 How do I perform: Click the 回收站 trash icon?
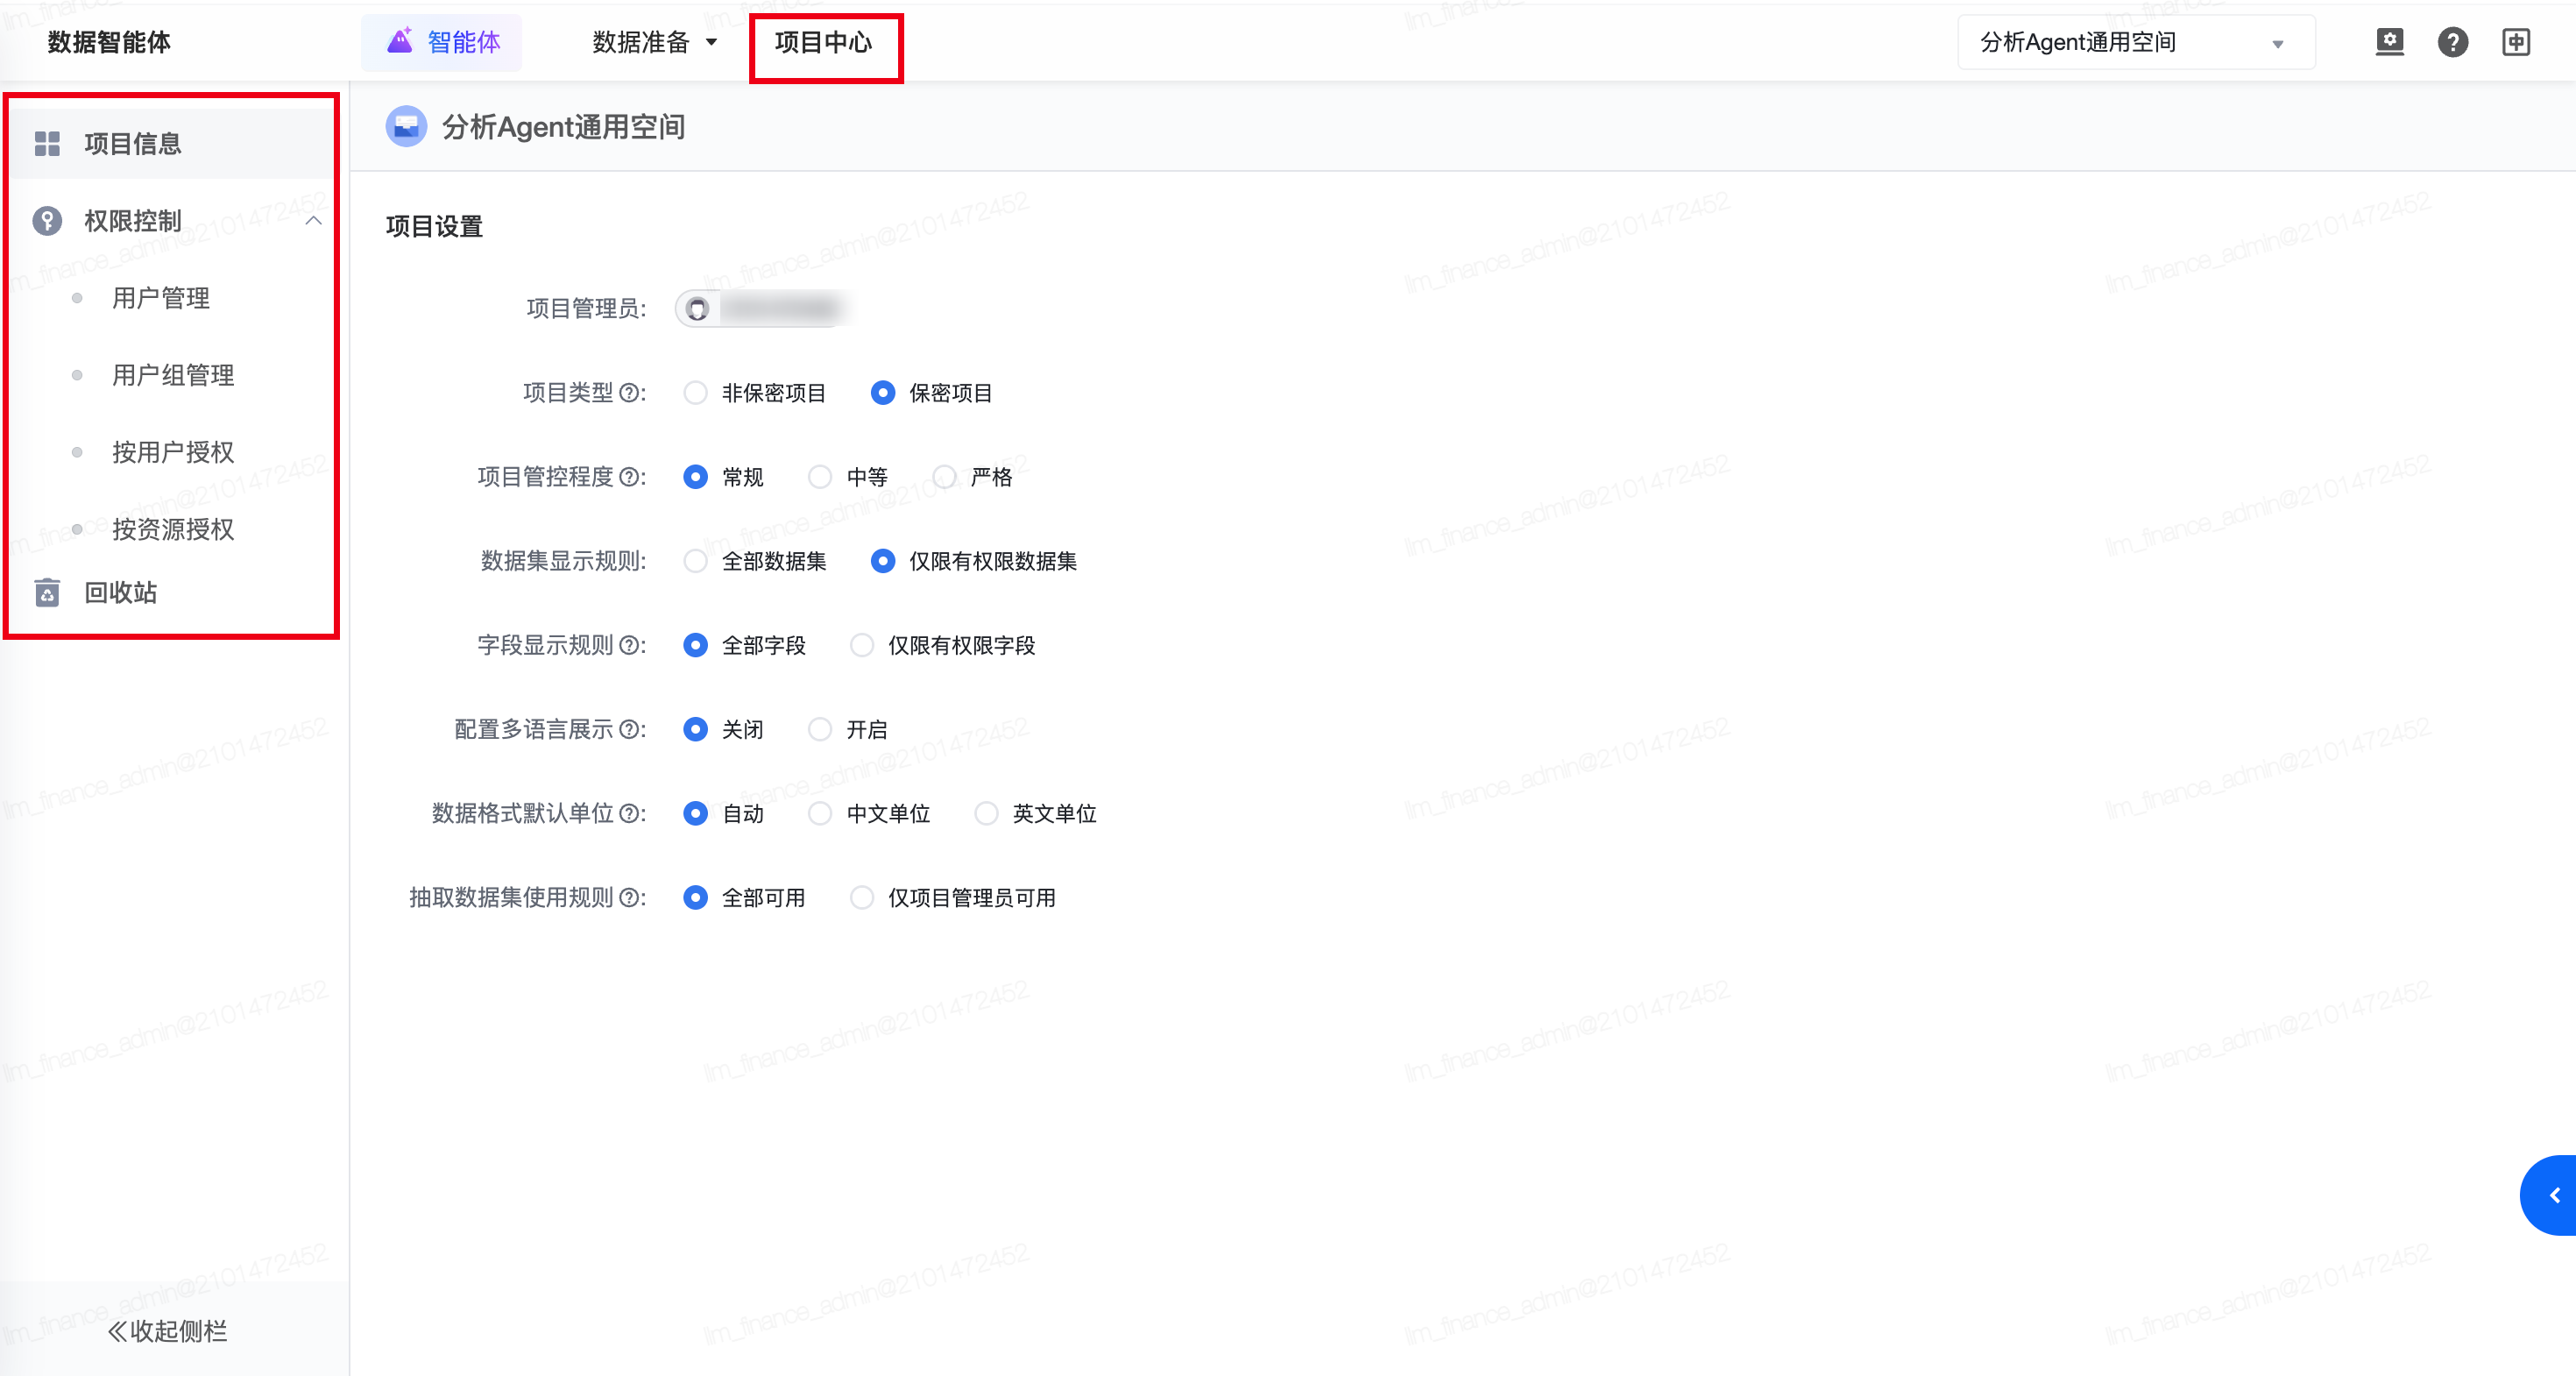(47, 593)
